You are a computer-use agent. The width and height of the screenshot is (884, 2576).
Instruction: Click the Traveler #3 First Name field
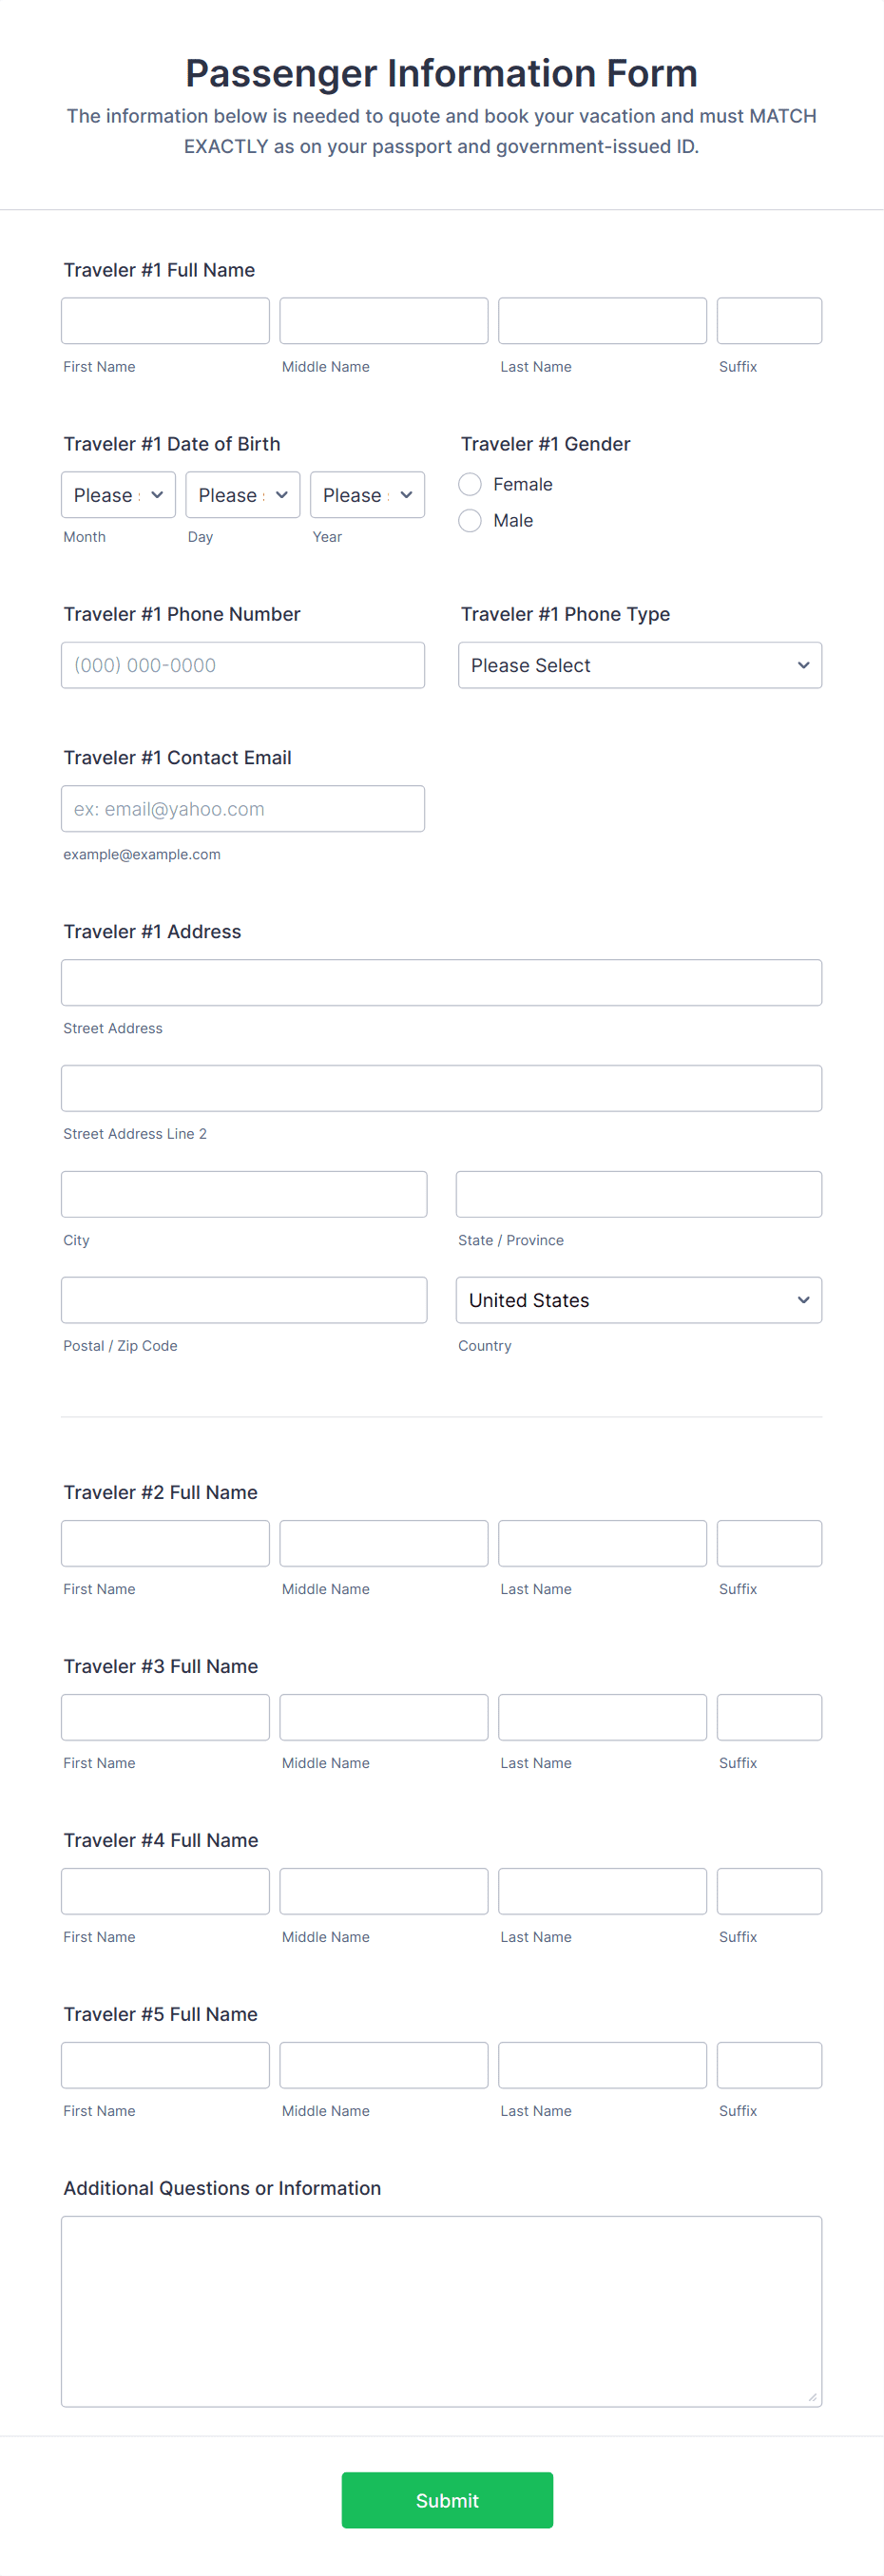point(165,1717)
